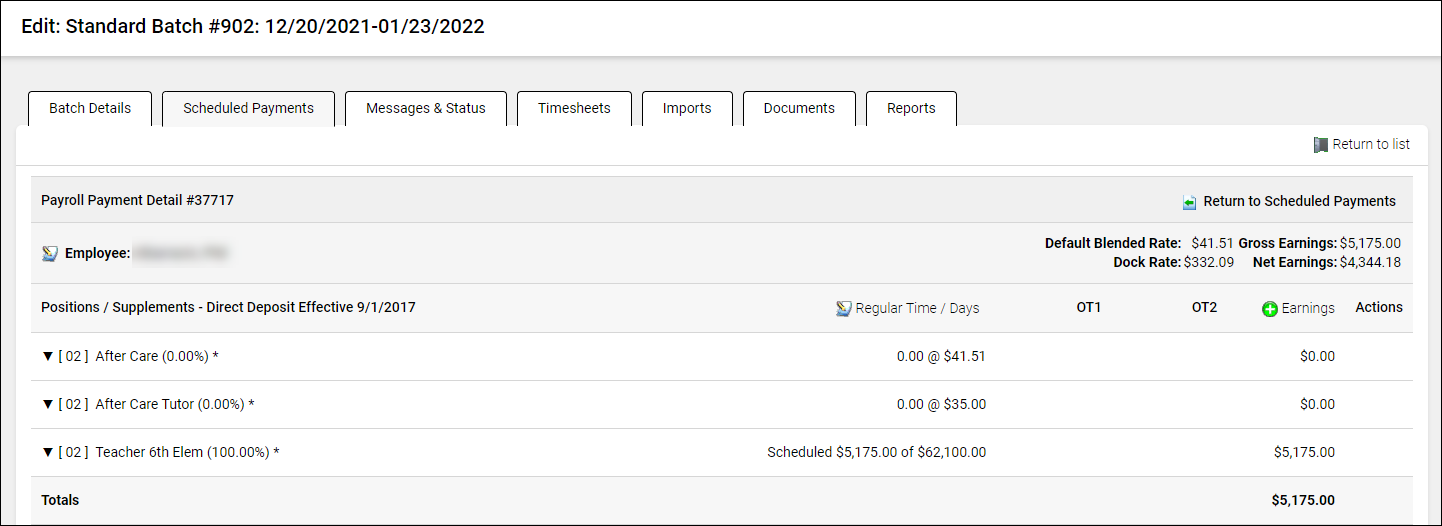Expand the After Care (0.00%) position row

coord(47,356)
